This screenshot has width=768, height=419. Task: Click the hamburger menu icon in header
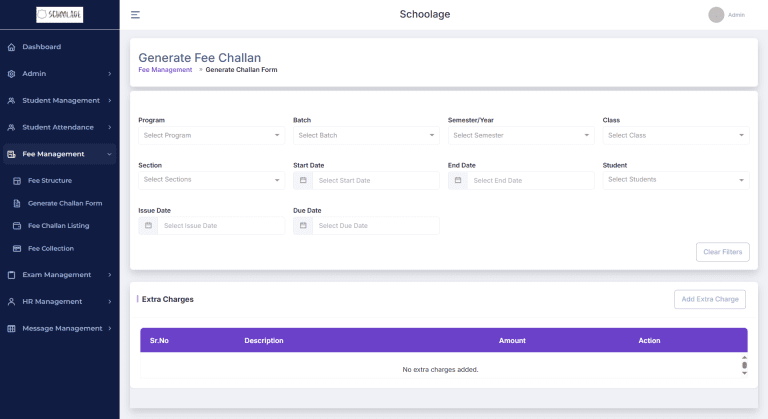pyautogui.click(x=135, y=15)
